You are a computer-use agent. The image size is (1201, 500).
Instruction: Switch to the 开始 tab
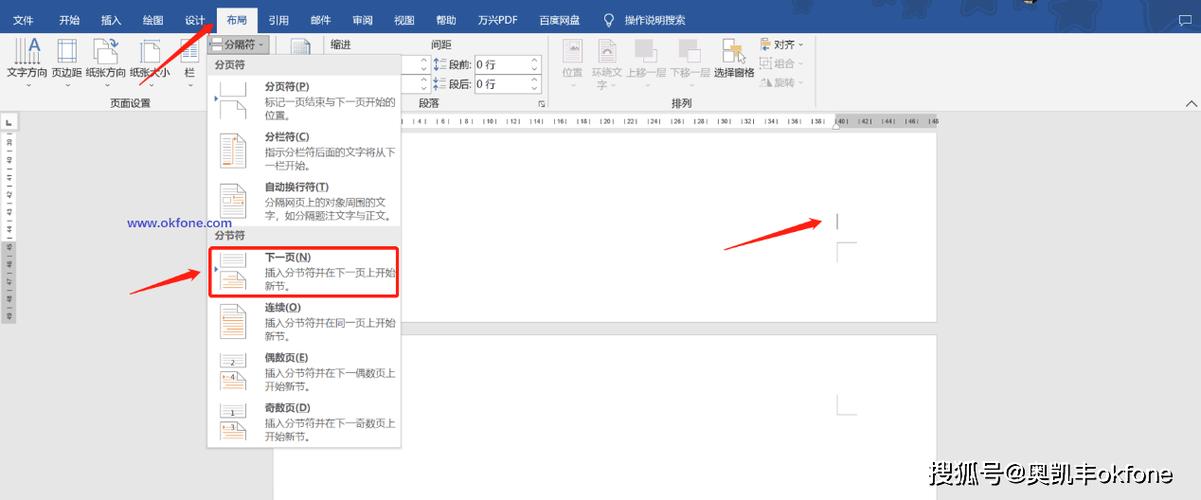pyautogui.click(x=69, y=20)
